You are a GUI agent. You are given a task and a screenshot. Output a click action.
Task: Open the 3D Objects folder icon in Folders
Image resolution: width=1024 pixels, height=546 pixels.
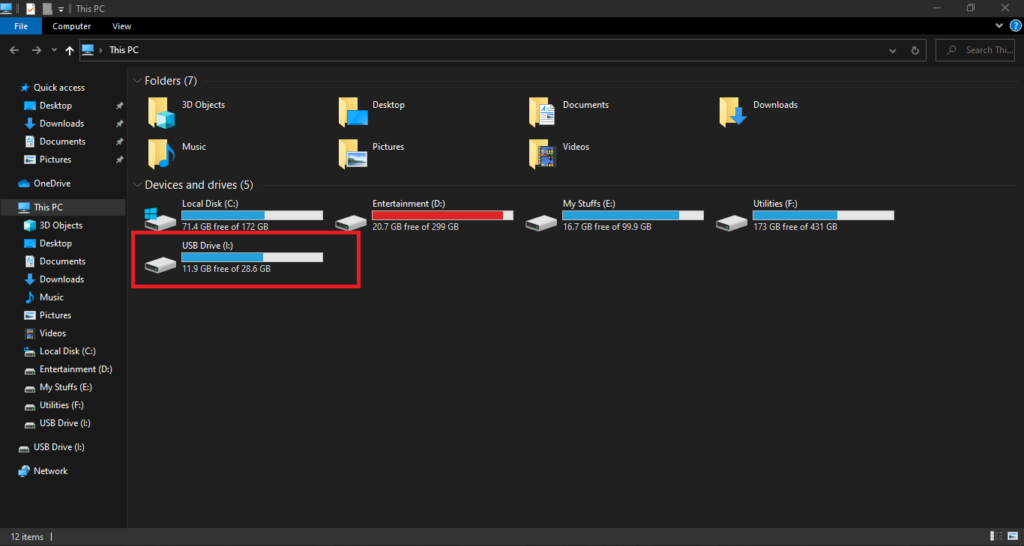[x=161, y=112]
